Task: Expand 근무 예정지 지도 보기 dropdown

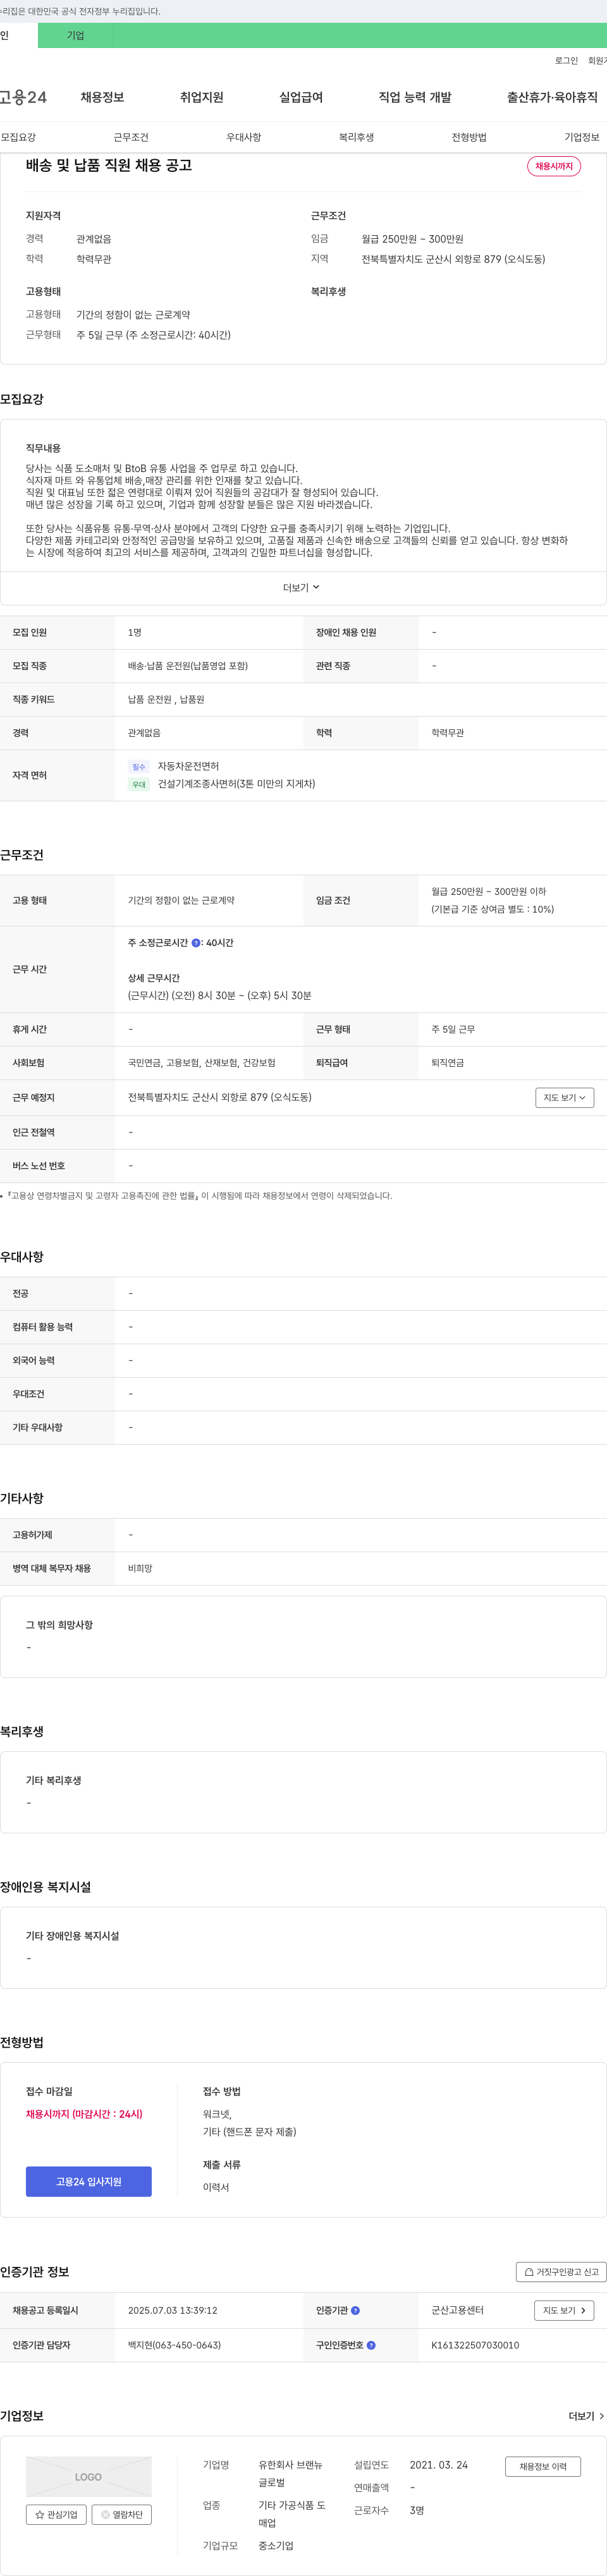Action: pos(565,1098)
